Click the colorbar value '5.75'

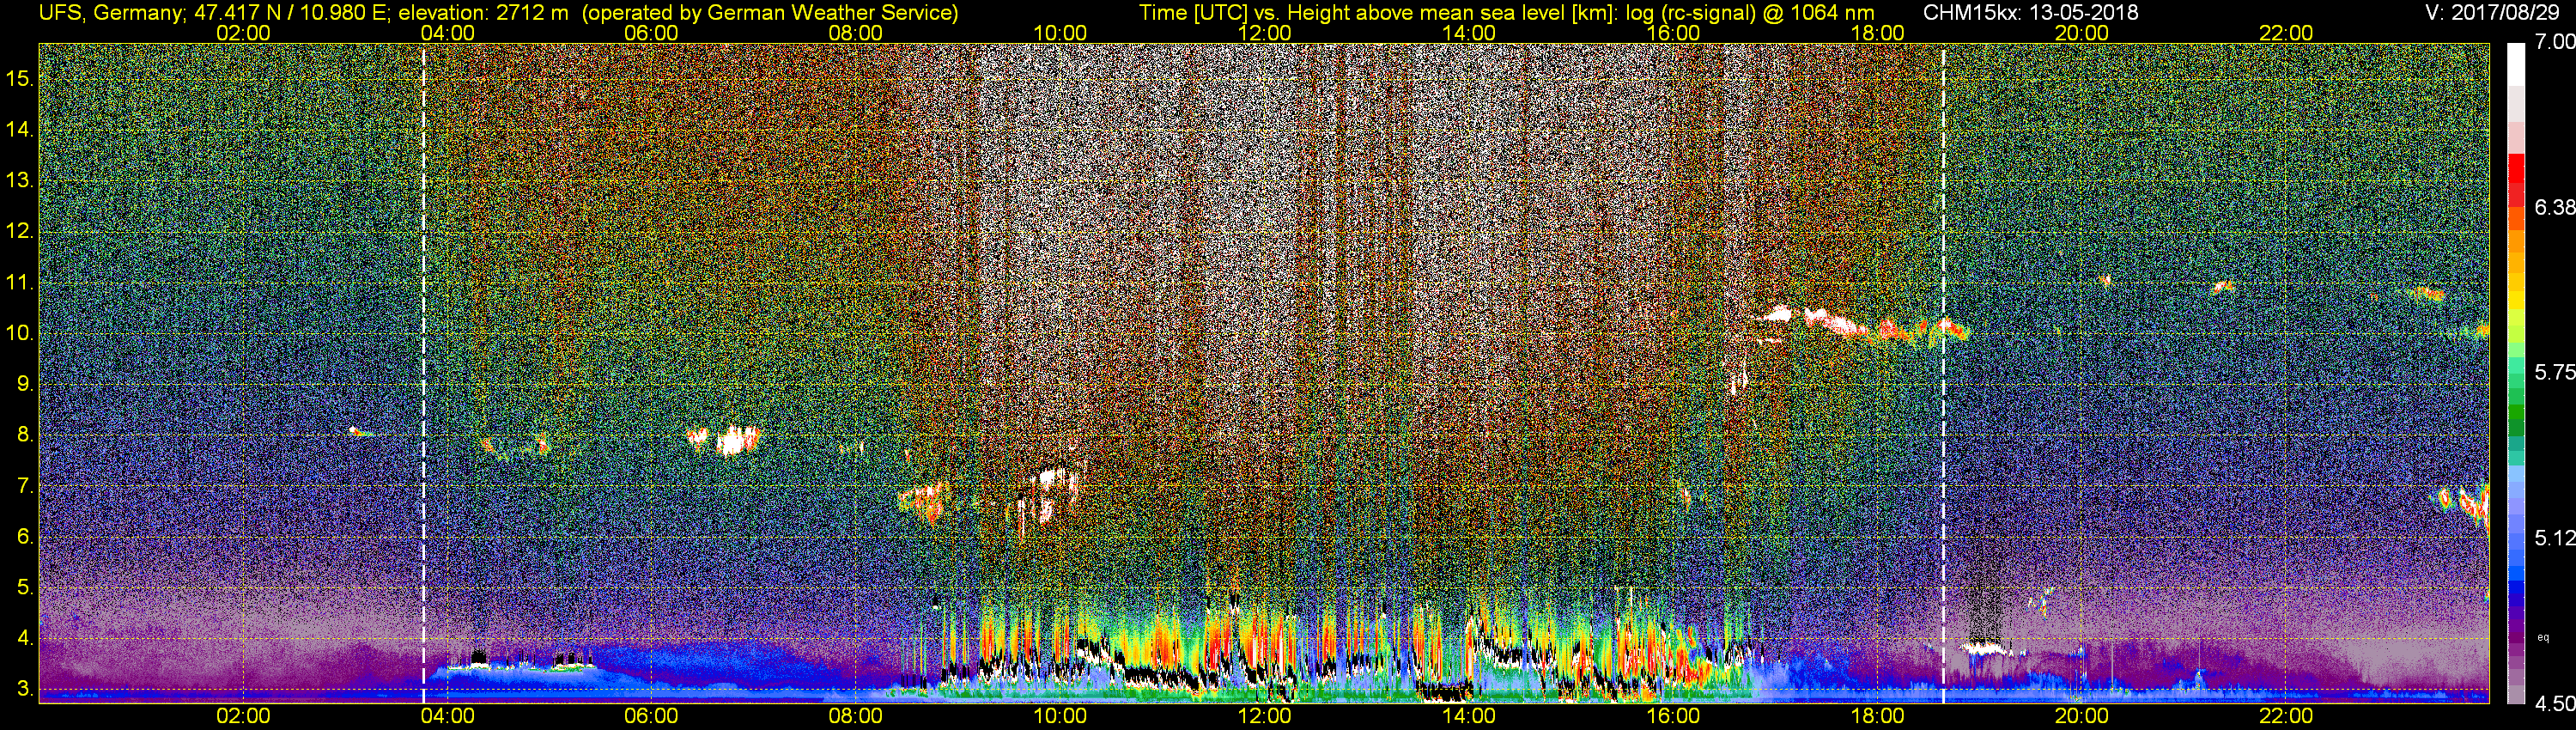click(x=2555, y=372)
